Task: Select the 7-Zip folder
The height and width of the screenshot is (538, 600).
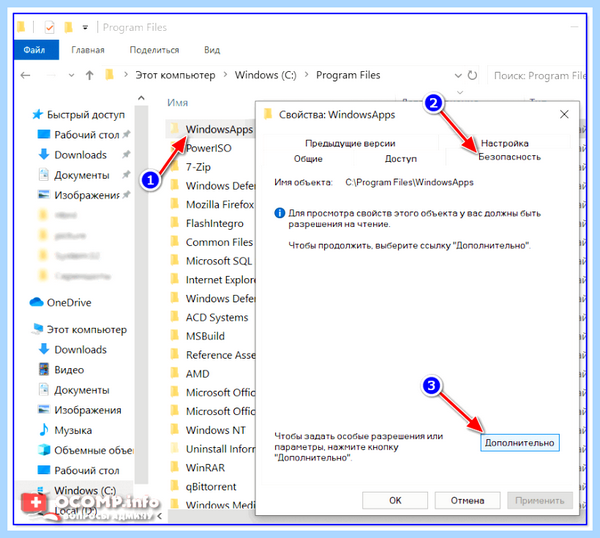Action: pyautogui.click(x=191, y=167)
